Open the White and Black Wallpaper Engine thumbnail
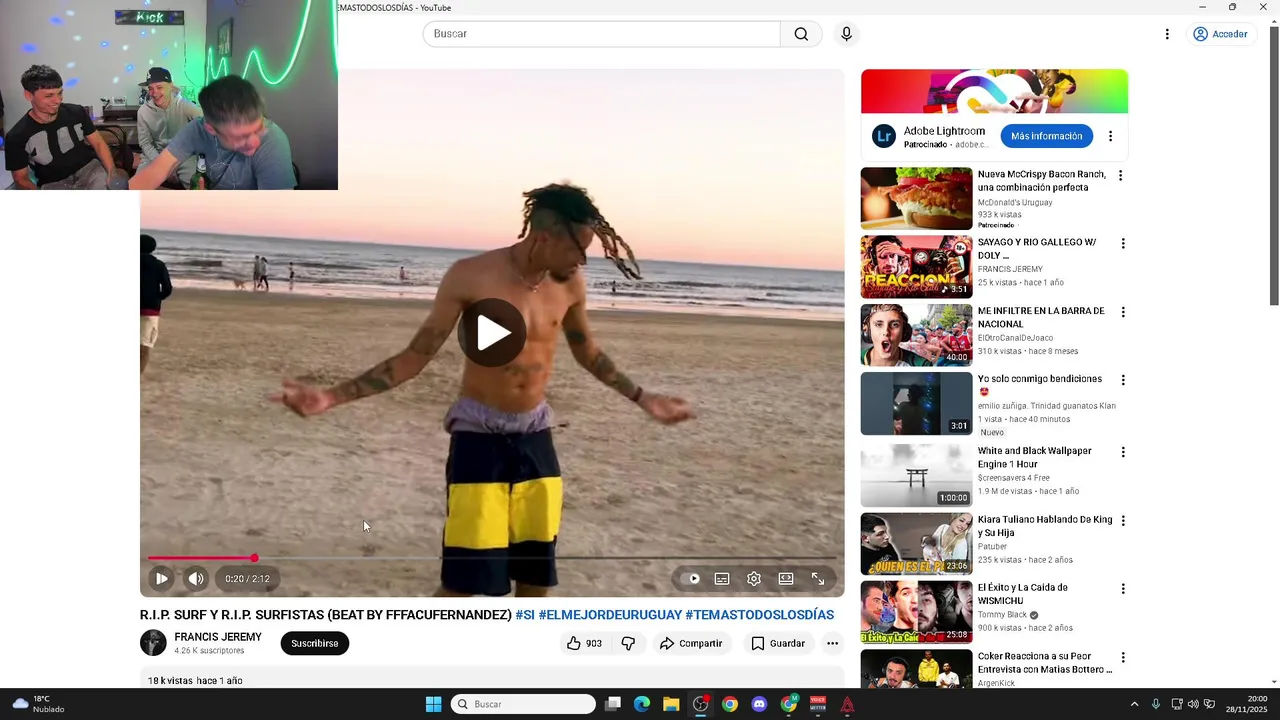 point(916,475)
